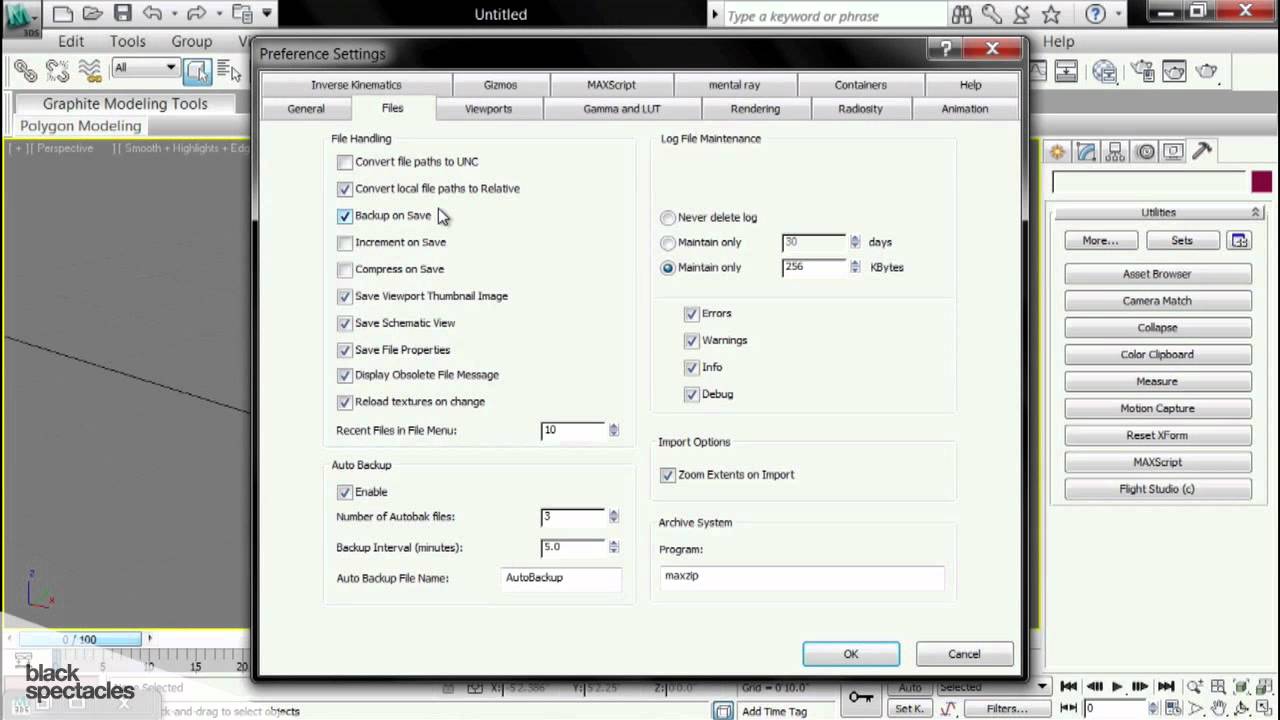The image size is (1280, 720).
Task: Click OK in Preference Settings
Action: click(851, 654)
